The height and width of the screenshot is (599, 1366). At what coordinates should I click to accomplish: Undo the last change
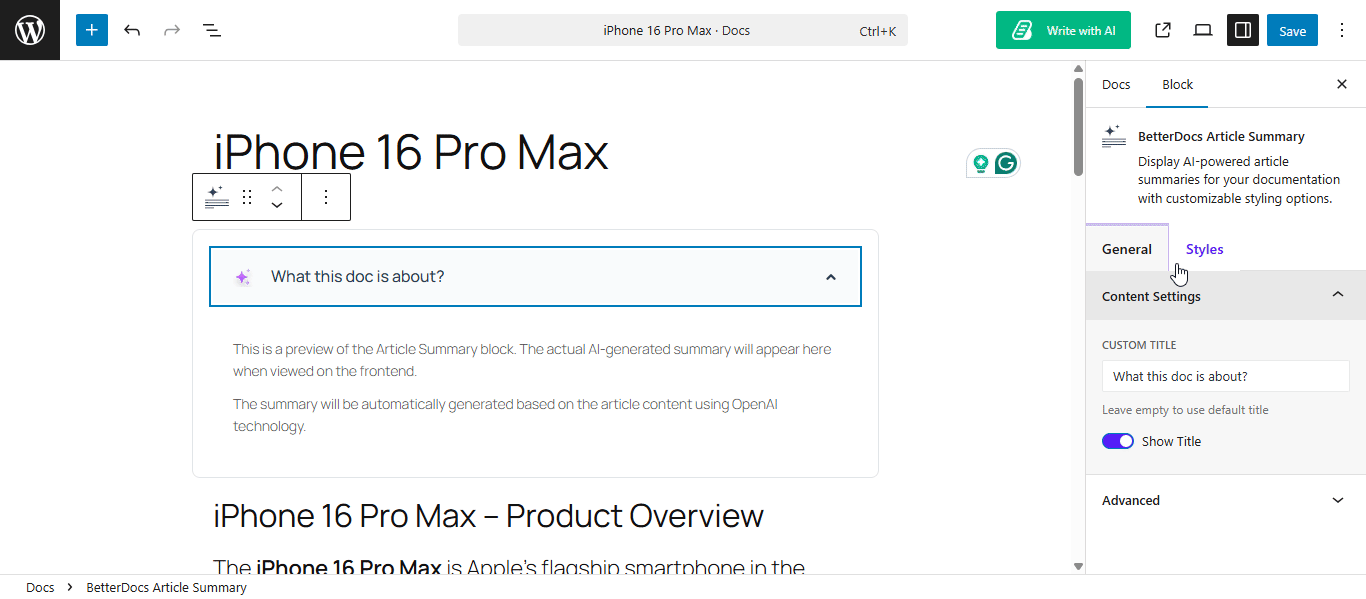[x=132, y=30]
